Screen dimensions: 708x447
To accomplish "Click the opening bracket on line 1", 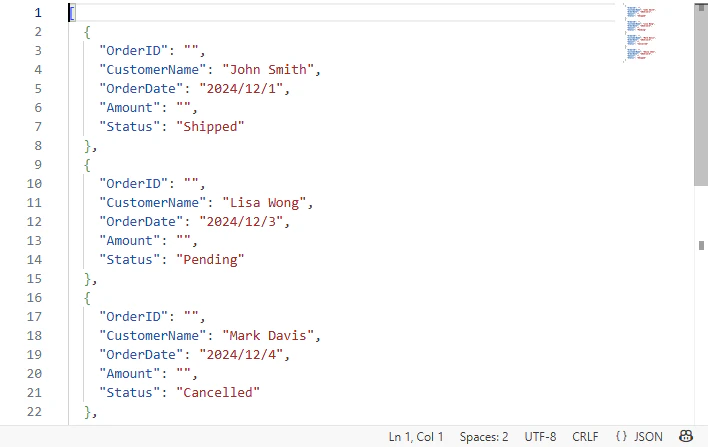I will [72, 13].
